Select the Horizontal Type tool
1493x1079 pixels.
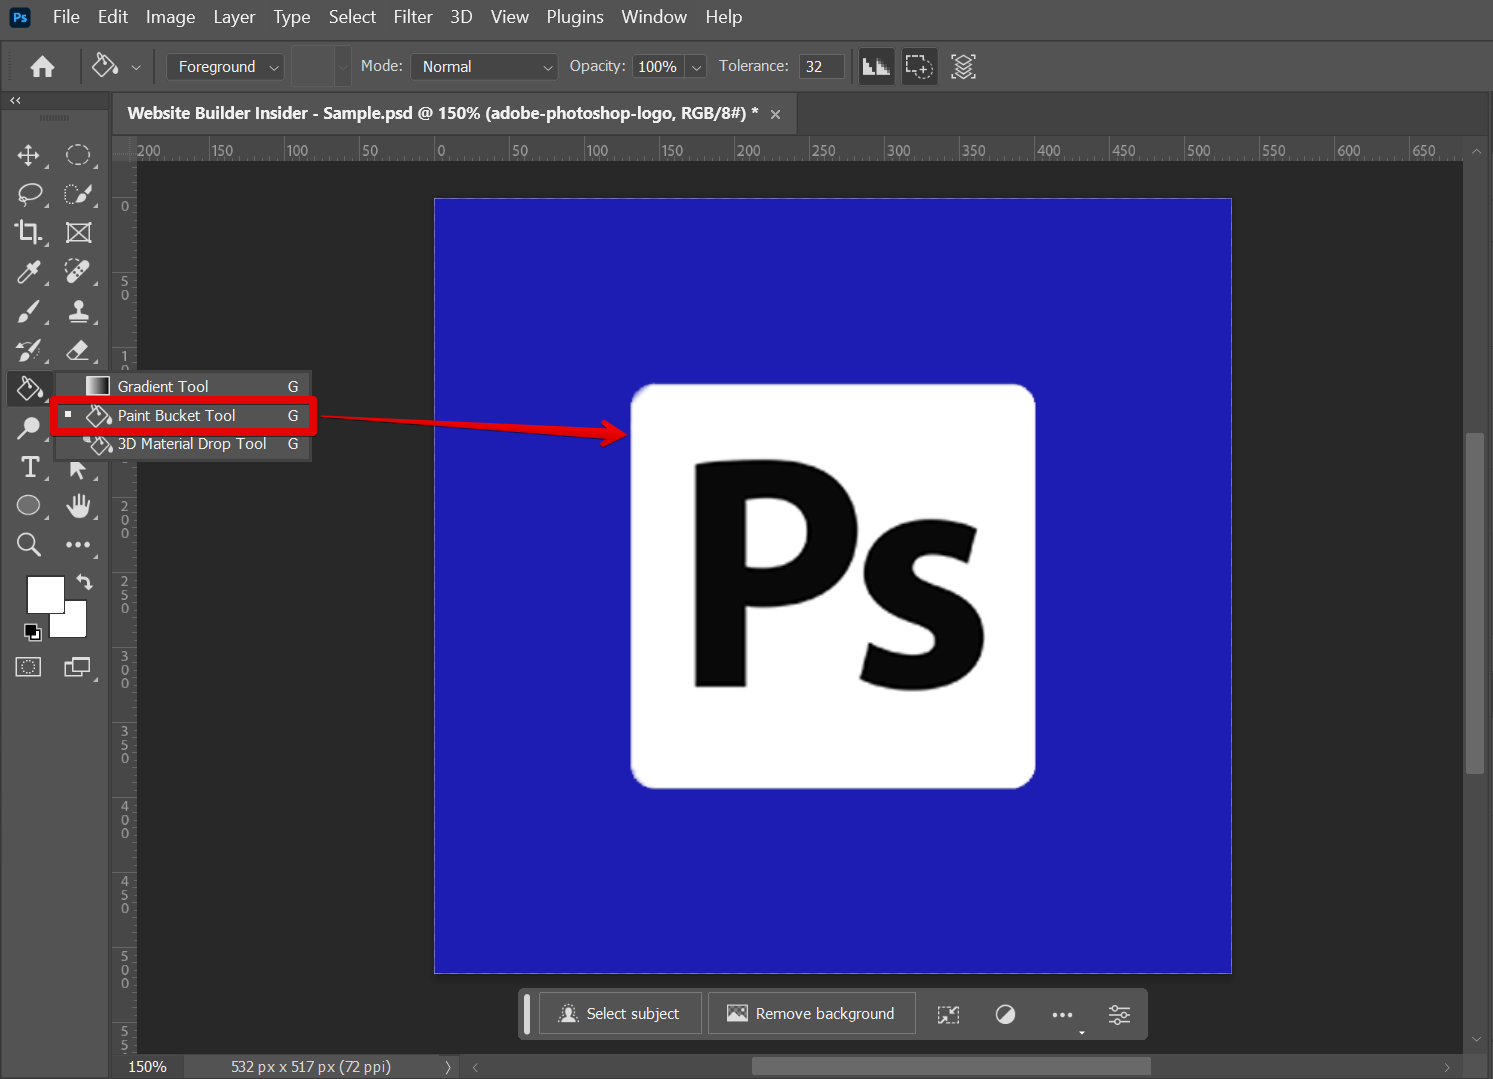(x=30, y=467)
